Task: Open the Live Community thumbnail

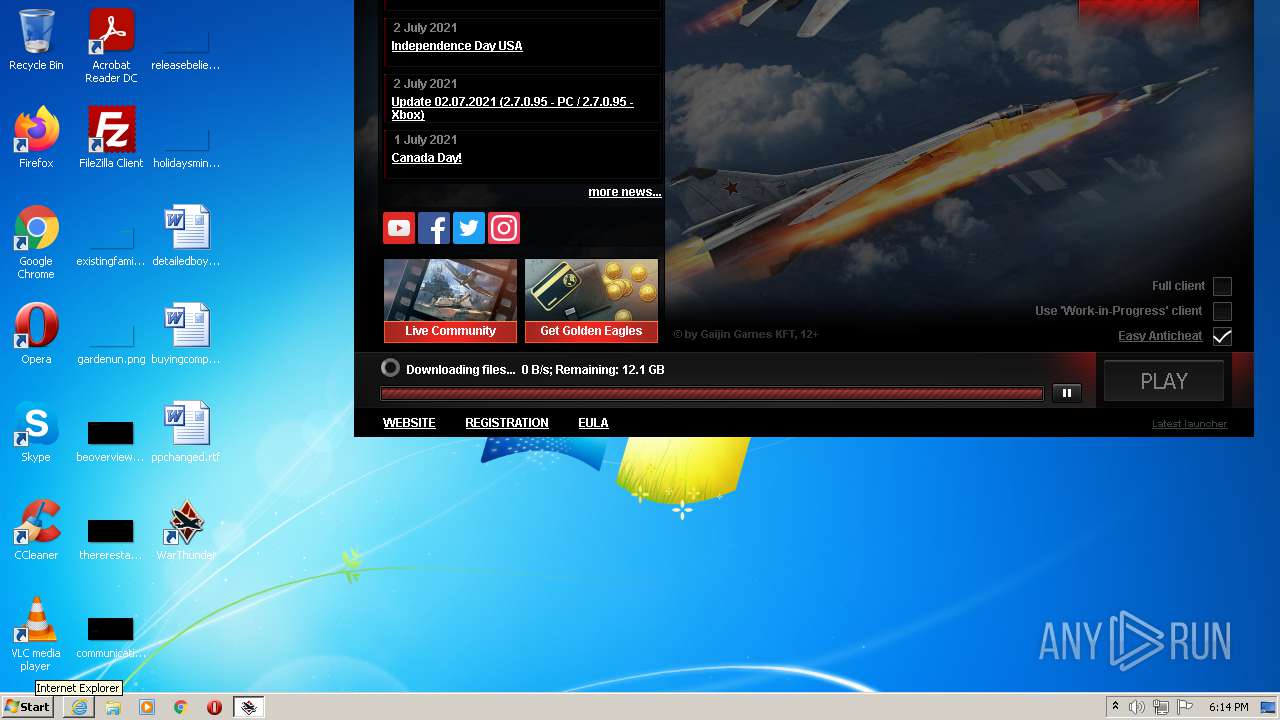Action: (450, 301)
